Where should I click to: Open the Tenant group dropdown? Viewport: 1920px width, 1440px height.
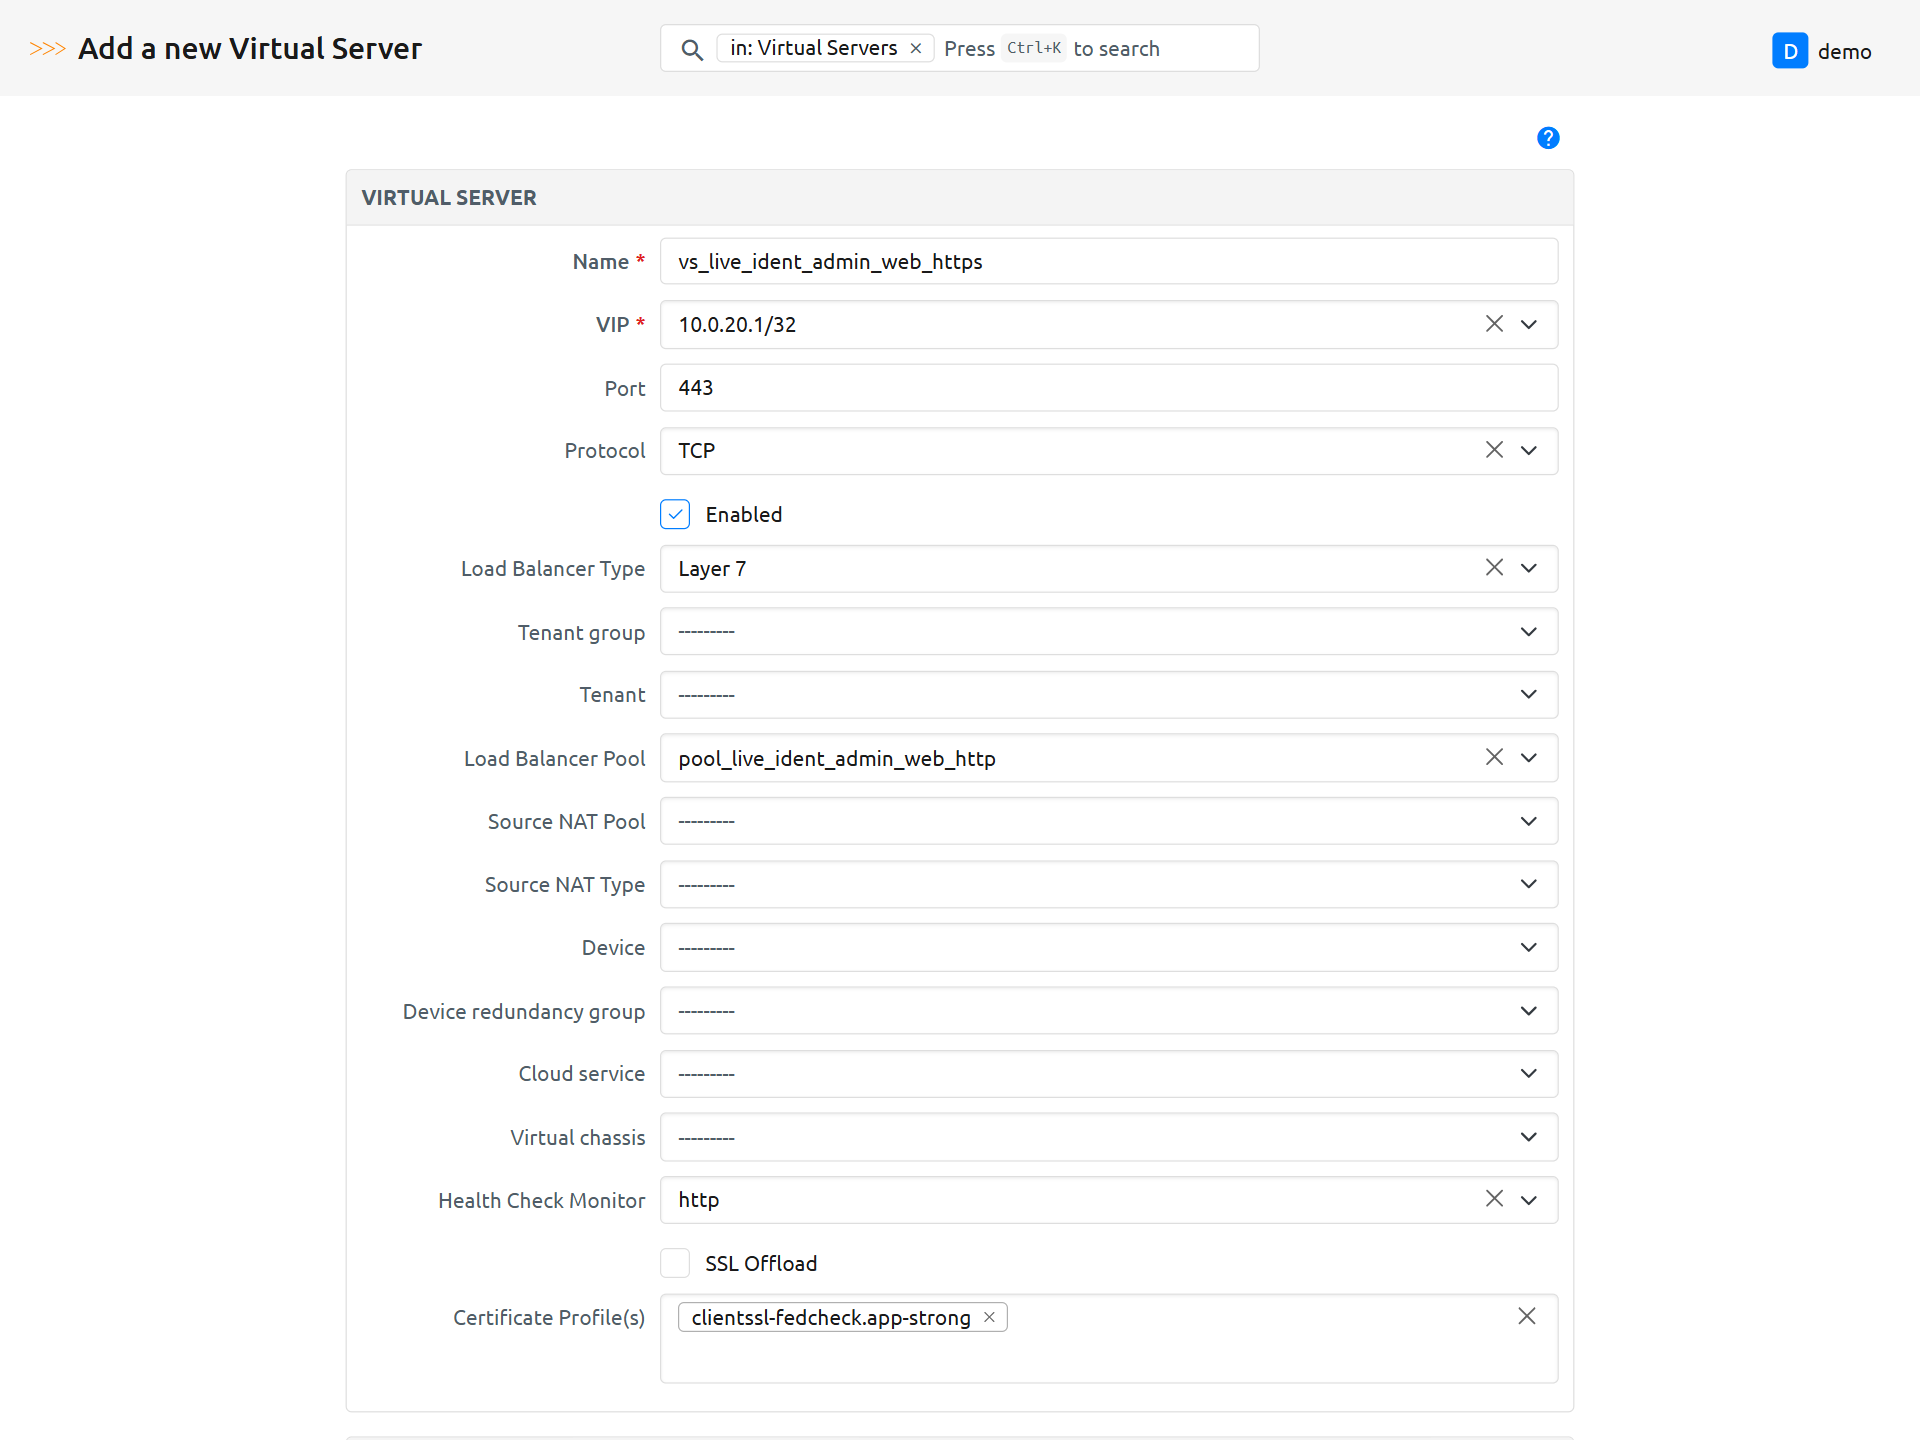pyautogui.click(x=1108, y=632)
